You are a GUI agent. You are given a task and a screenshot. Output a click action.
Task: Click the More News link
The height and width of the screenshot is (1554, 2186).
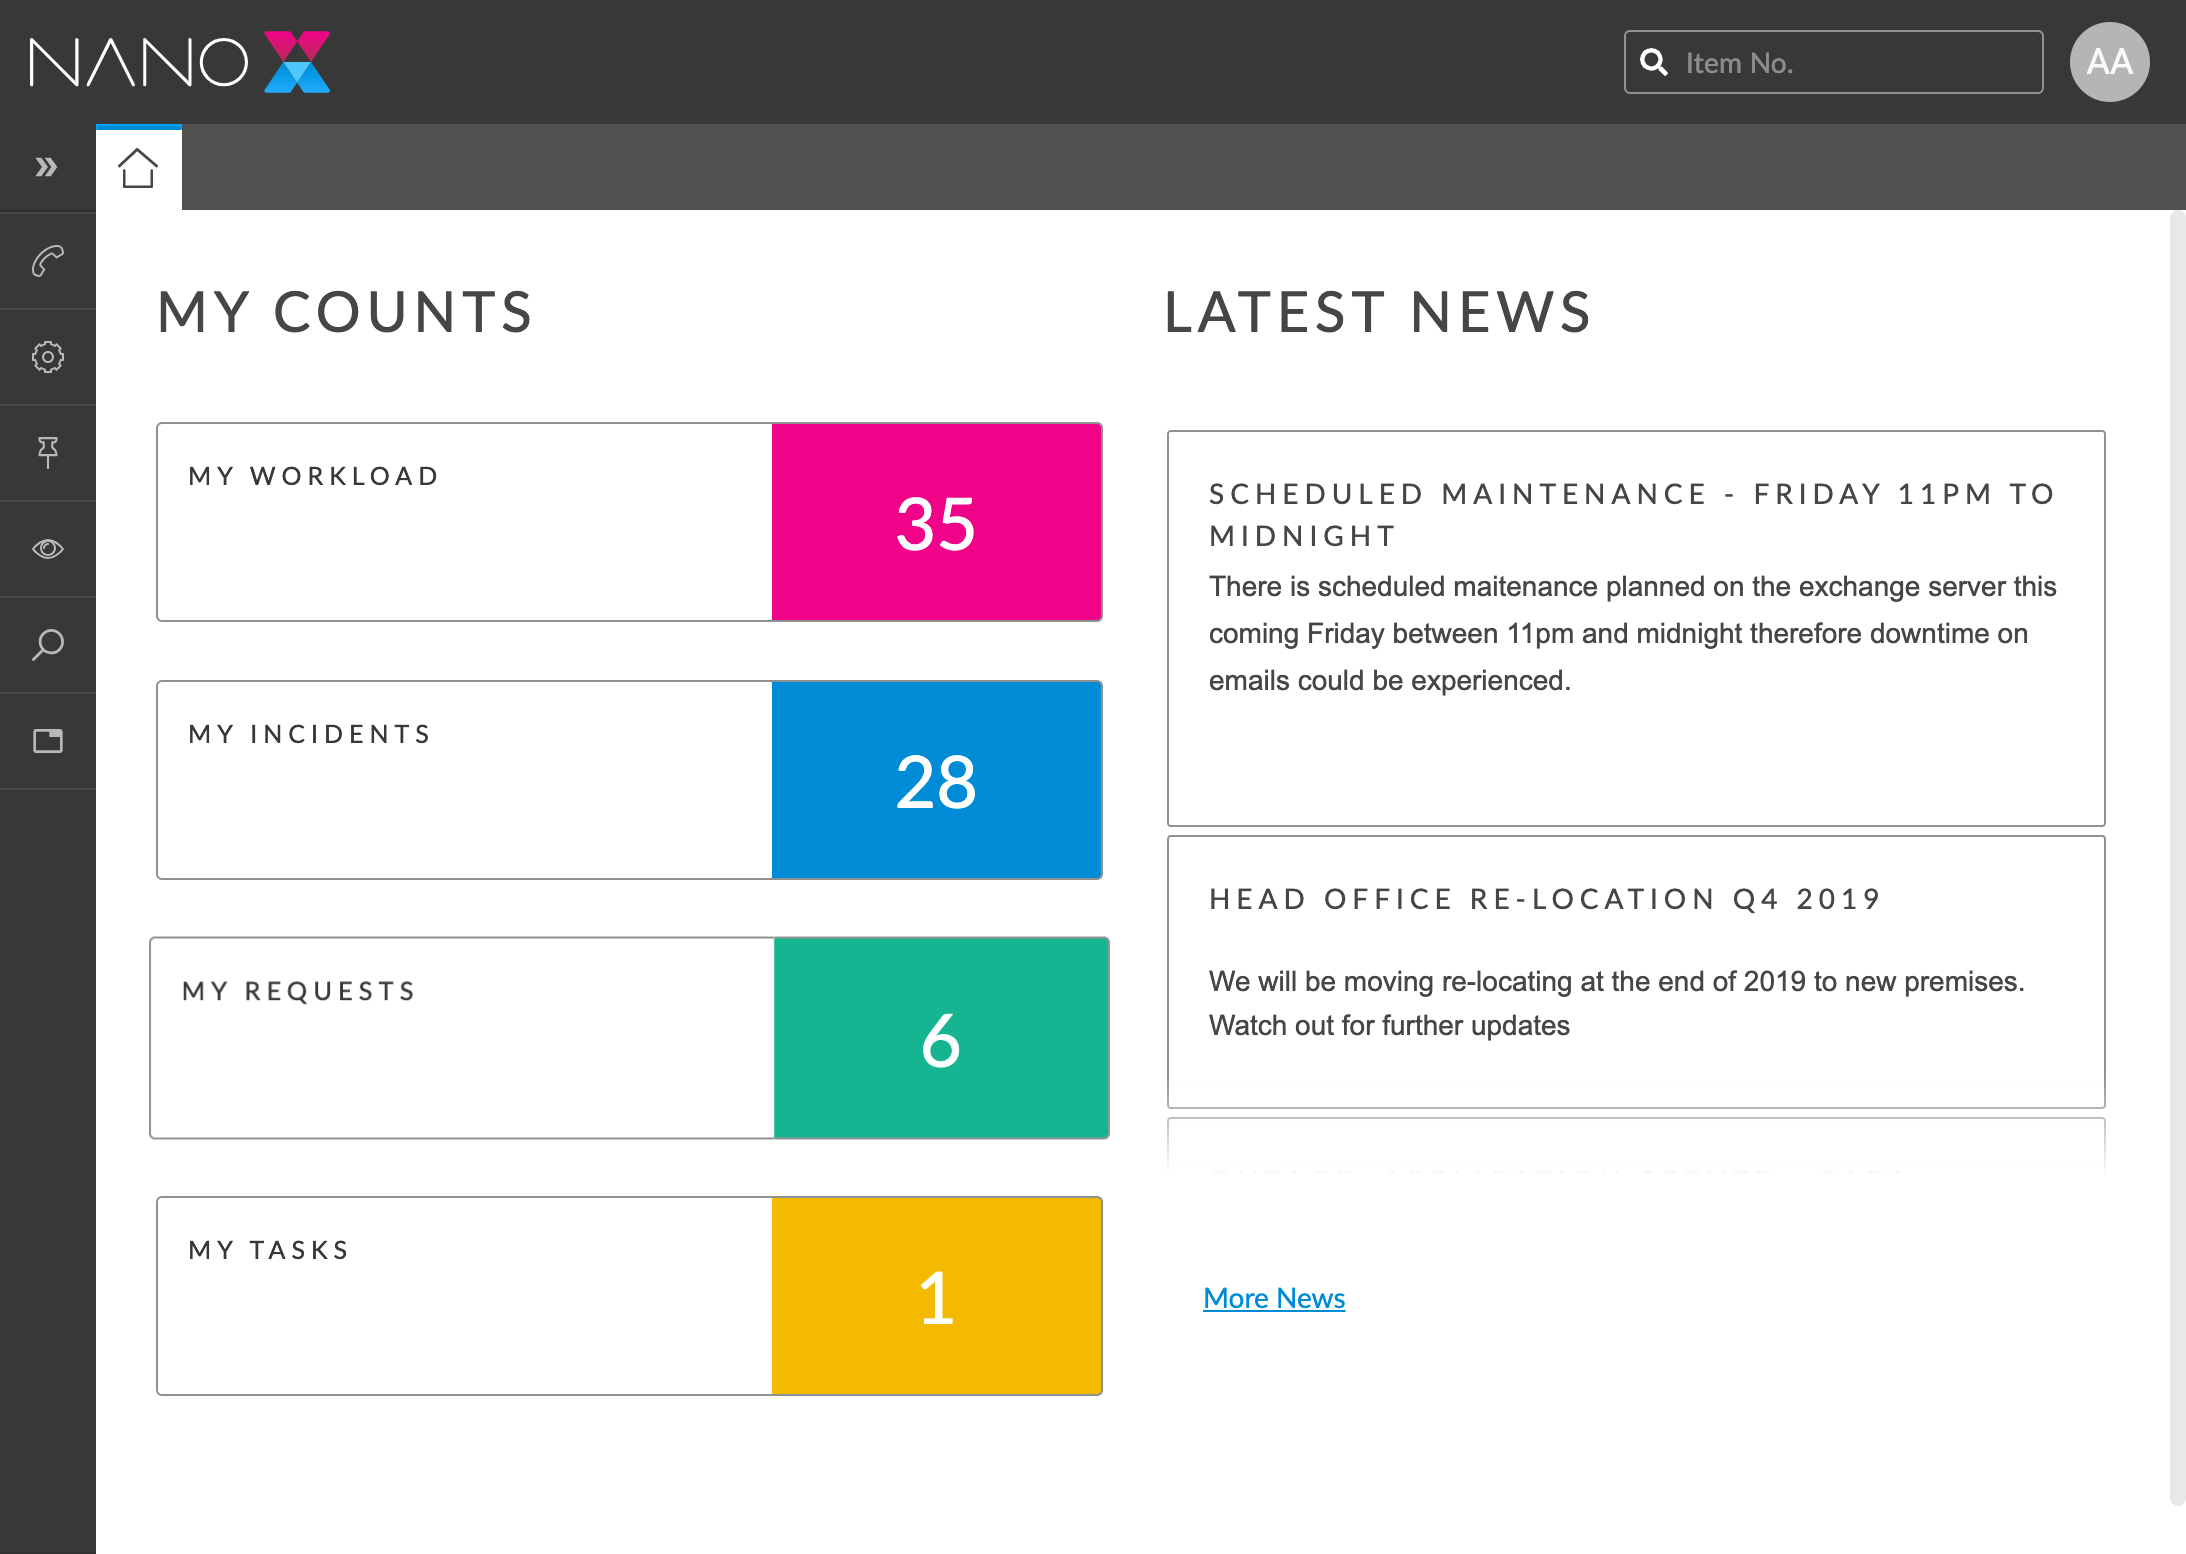click(x=1274, y=1298)
